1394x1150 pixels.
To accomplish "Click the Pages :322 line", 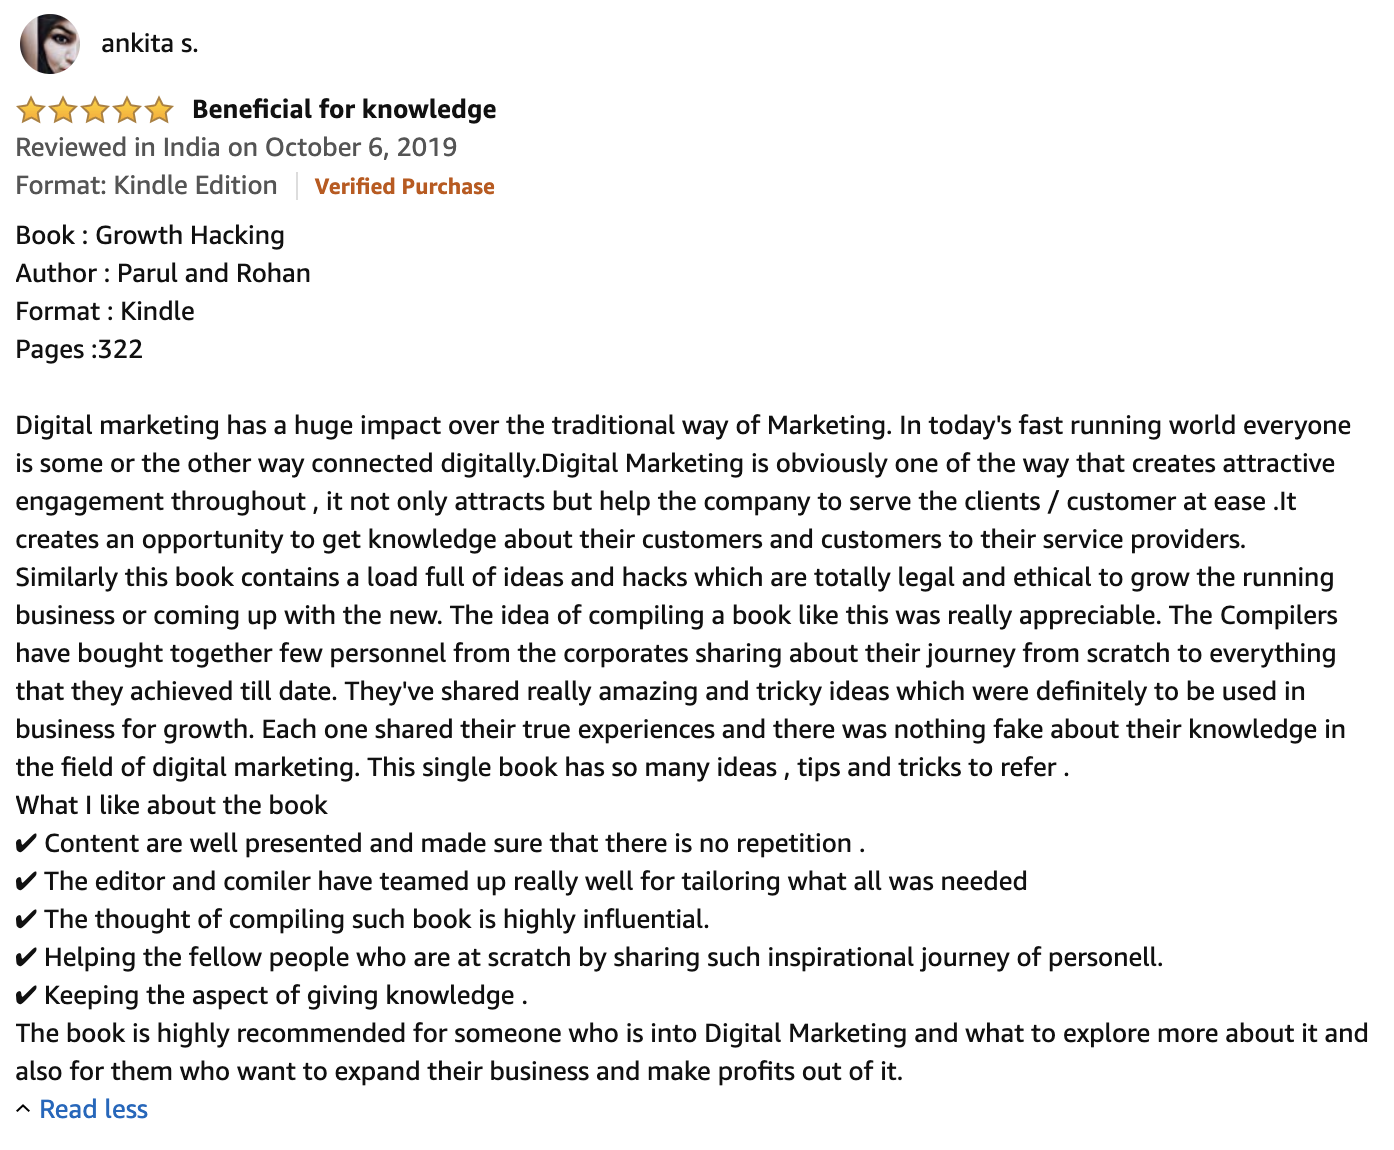I will 79,349.
